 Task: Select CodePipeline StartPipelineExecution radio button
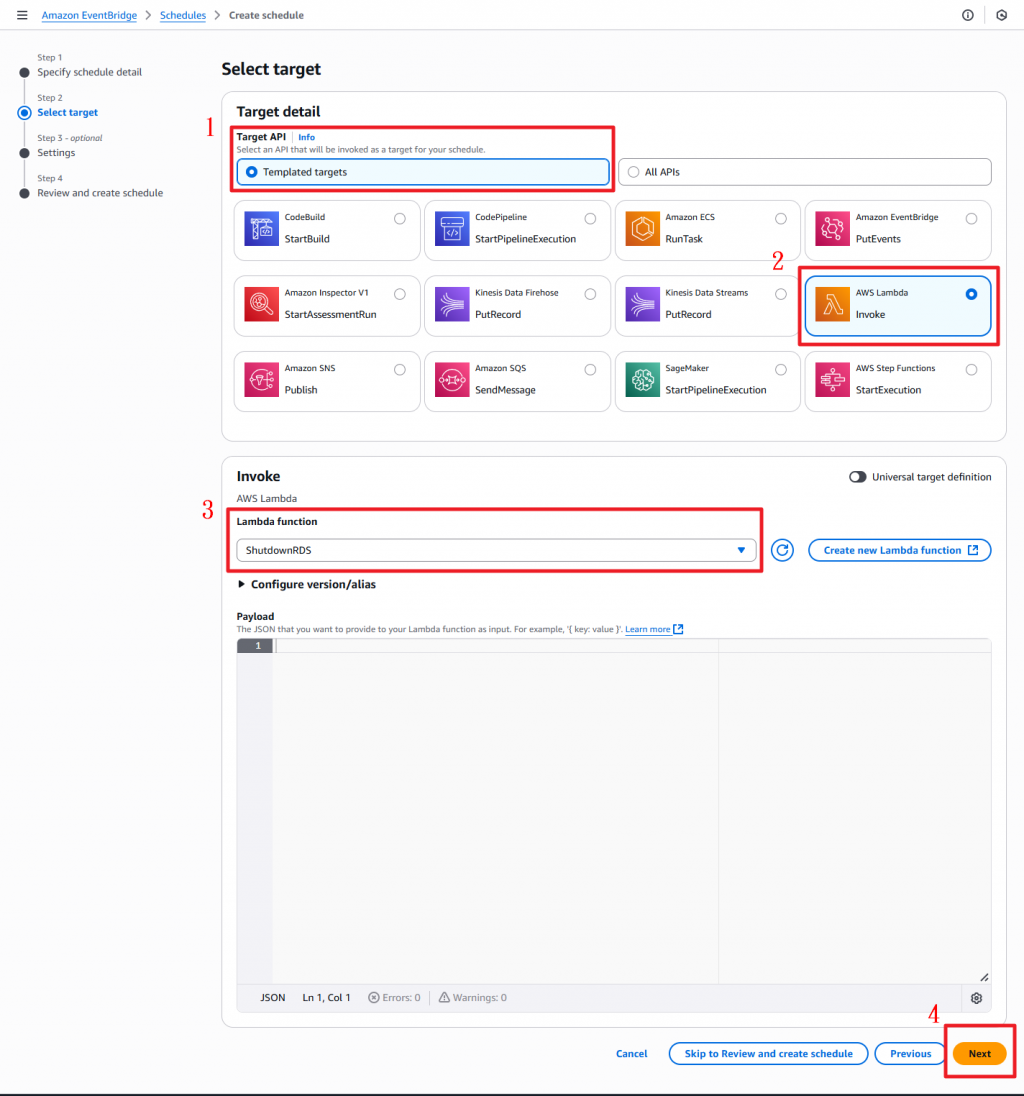pos(591,219)
